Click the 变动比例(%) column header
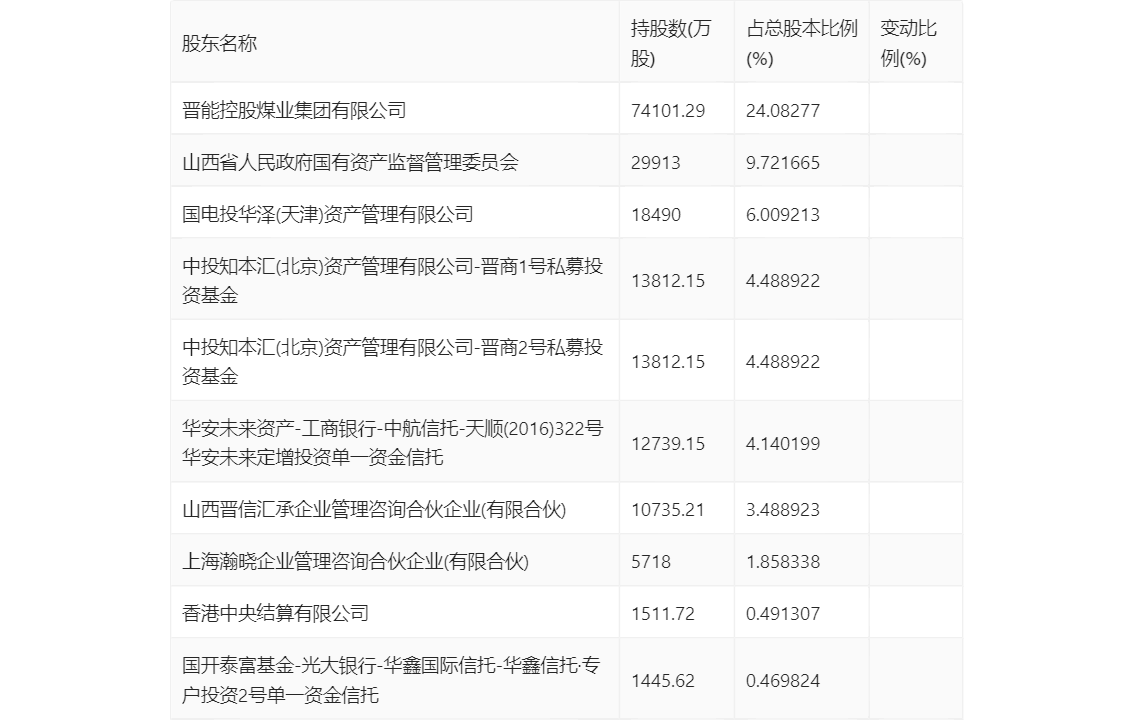 coord(908,43)
